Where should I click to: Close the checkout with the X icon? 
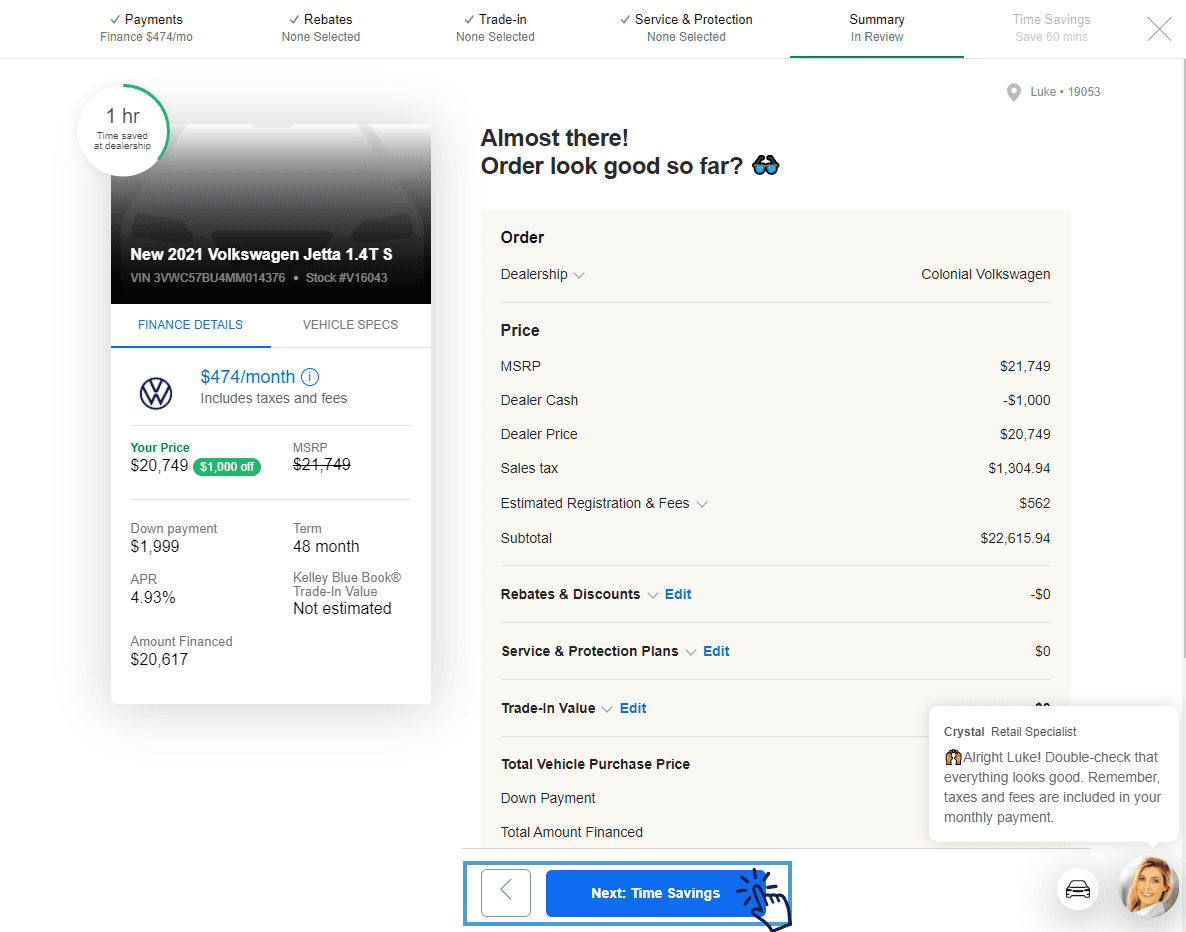1159,29
